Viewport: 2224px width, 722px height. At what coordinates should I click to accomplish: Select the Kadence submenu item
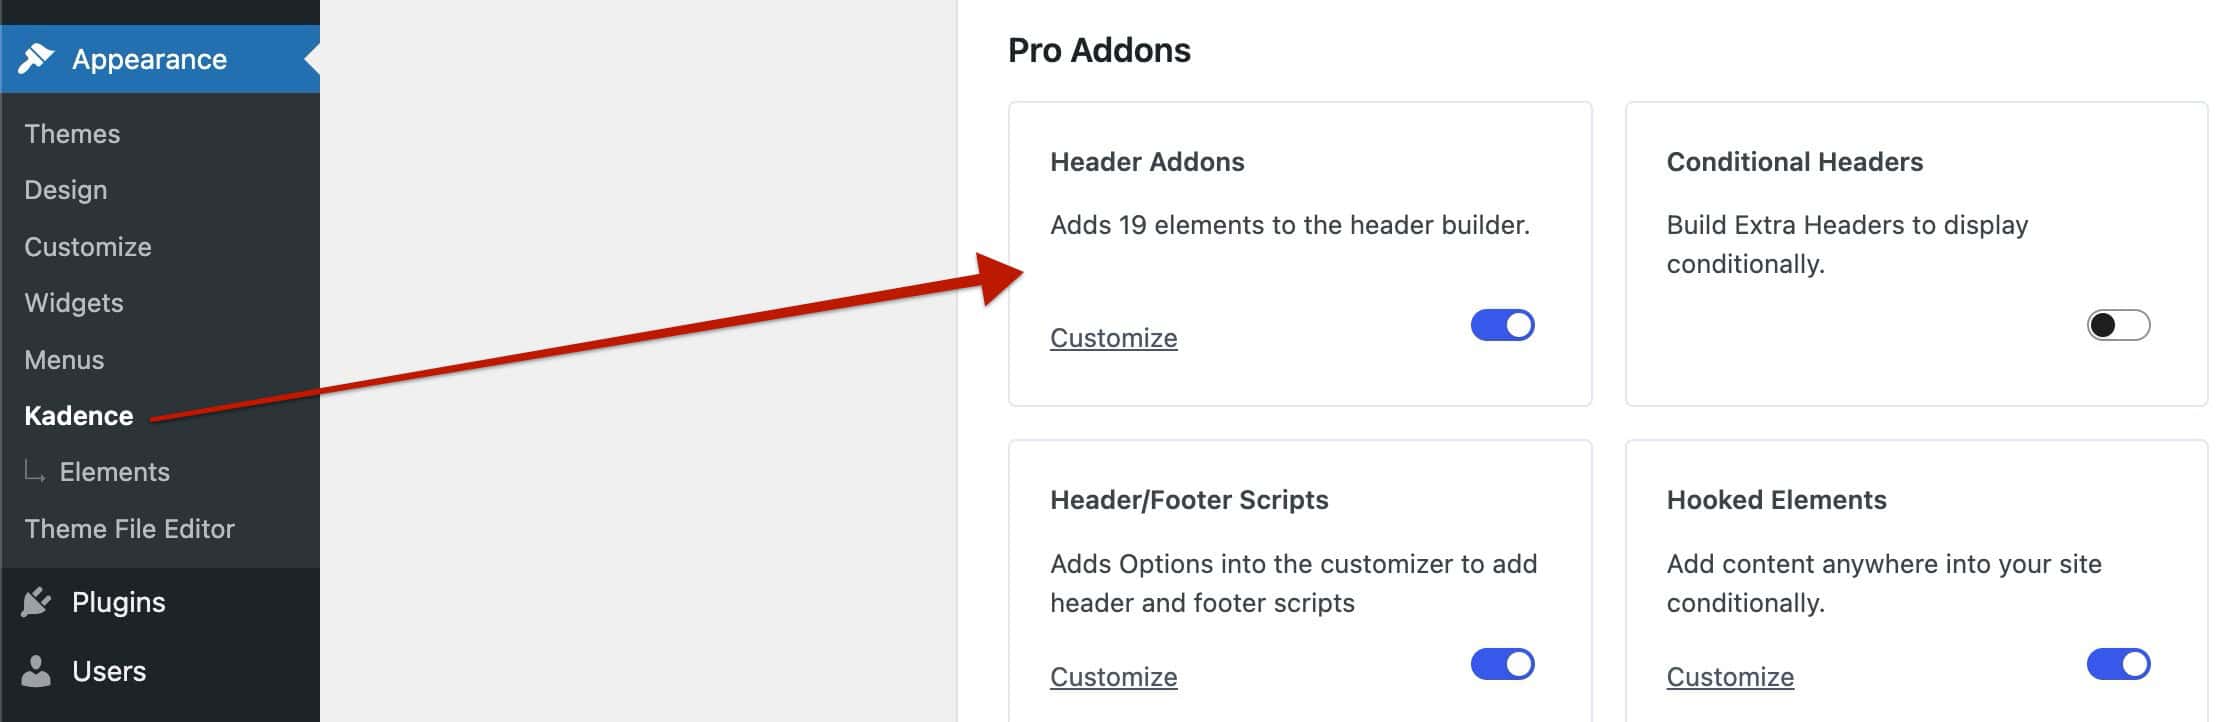(79, 416)
